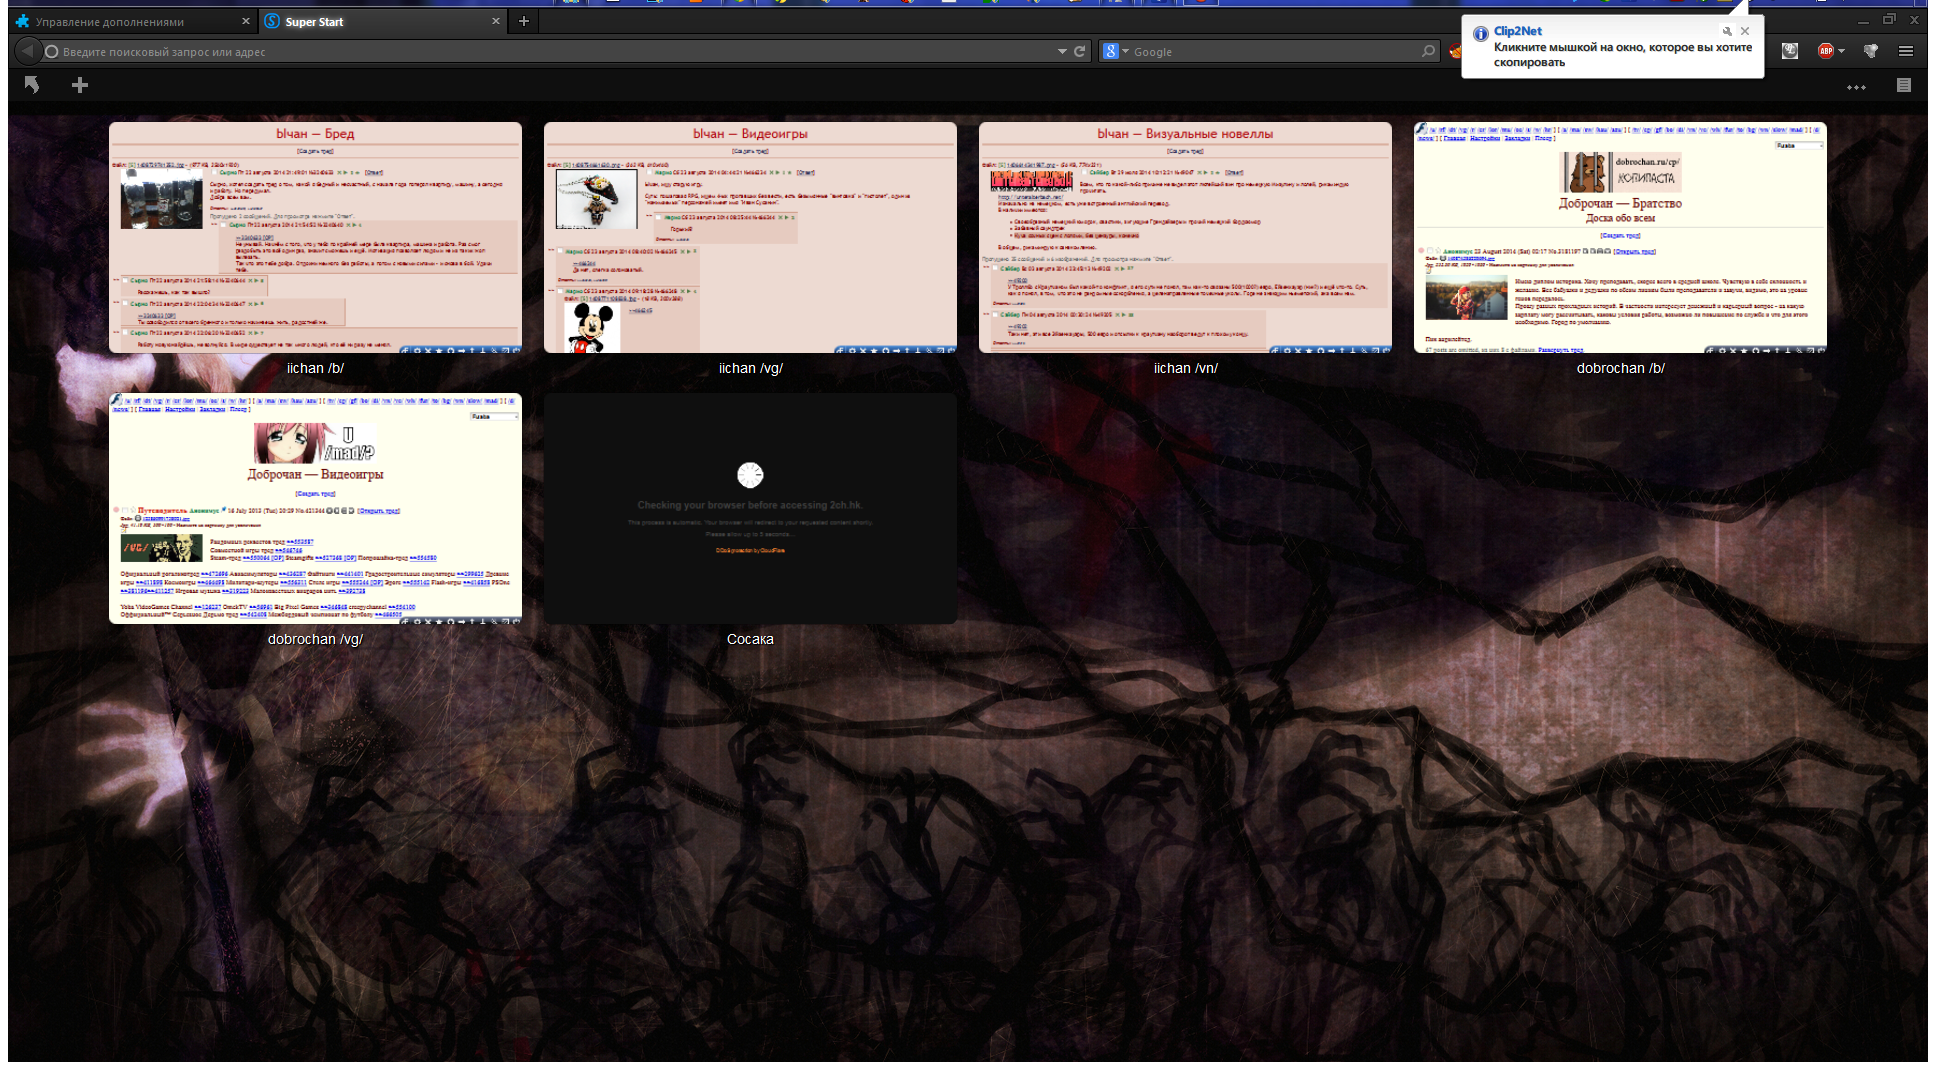
Task: Click the iichan /vg/ caption
Action: coord(750,368)
